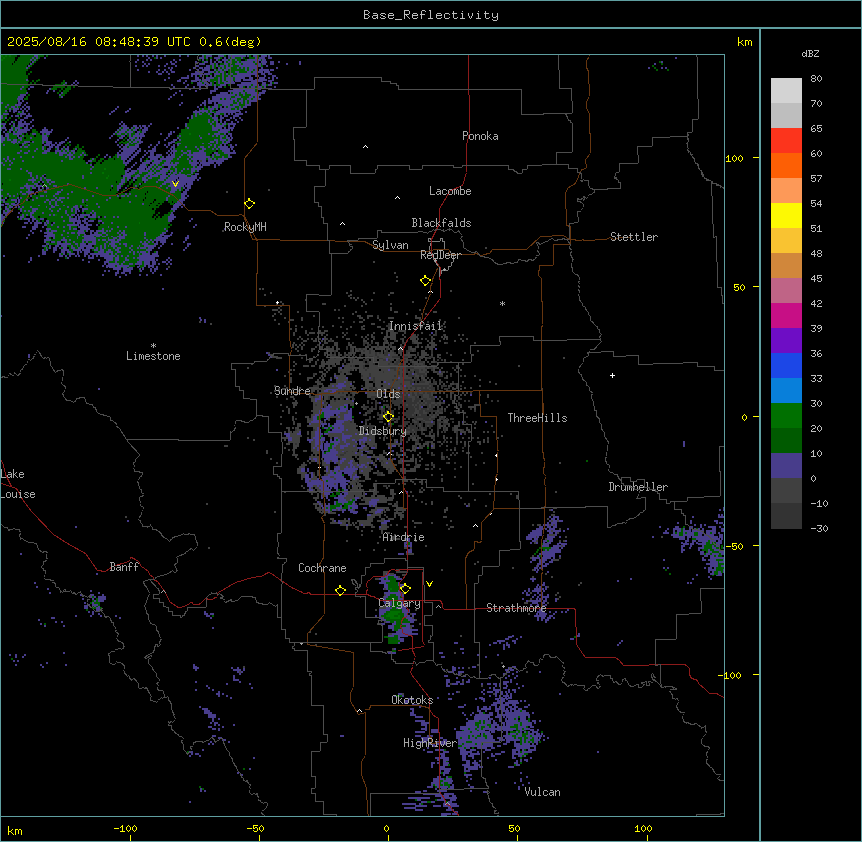Click the white caret marker southwest of Ponoka
Screen dimensions: 862x842
point(366,147)
